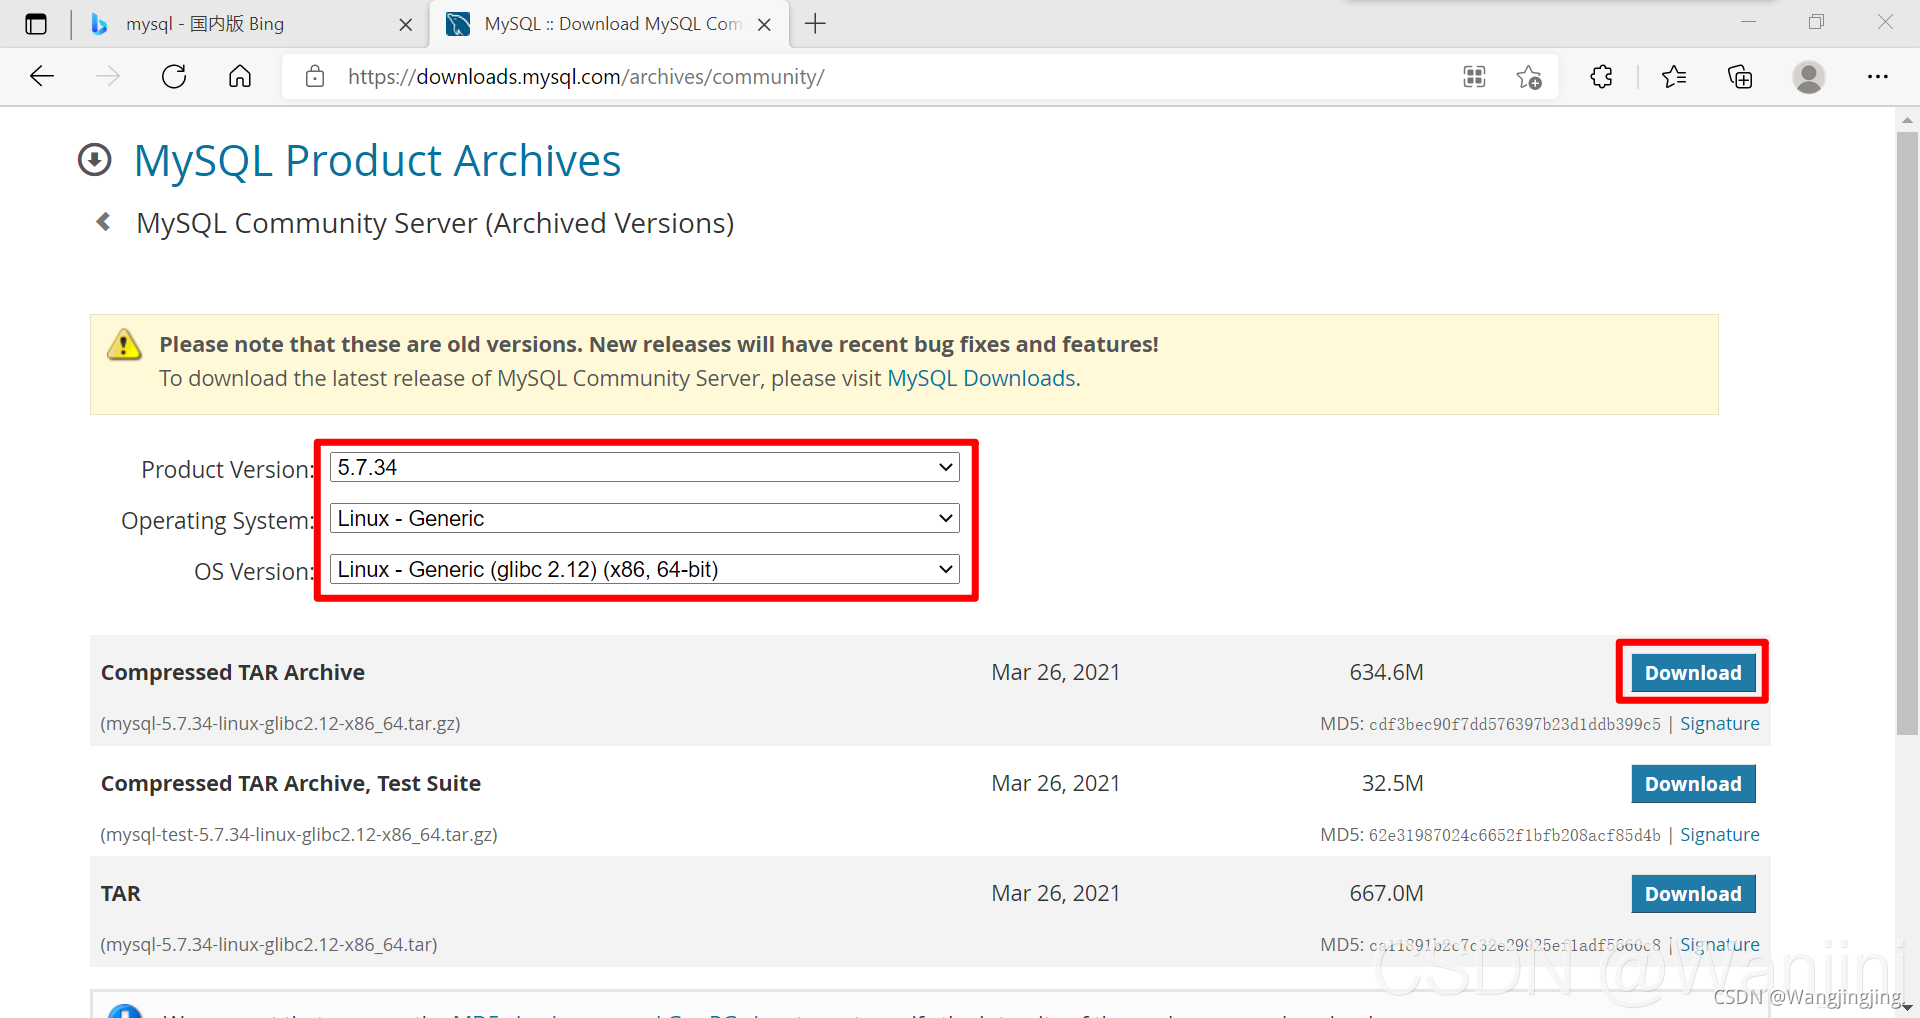The height and width of the screenshot is (1018, 1920).
Task: Open the Operating System Linux - Generic dropdown
Action: click(x=645, y=518)
